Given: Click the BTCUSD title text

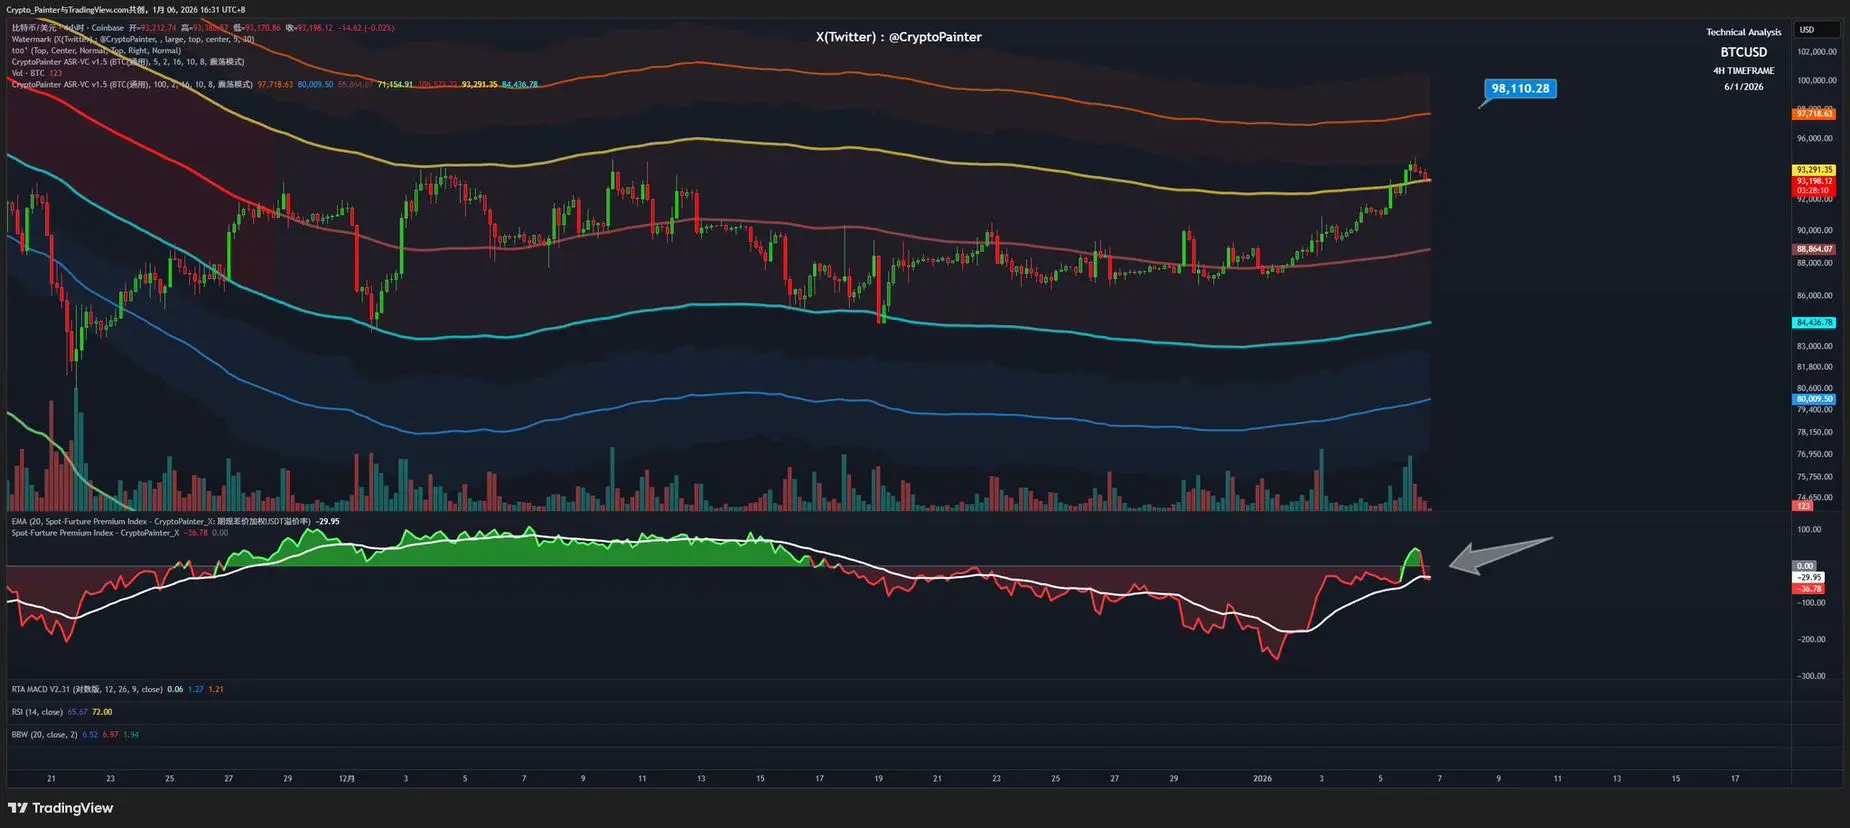Looking at the screenshot, I should [x=1743, y=52].
